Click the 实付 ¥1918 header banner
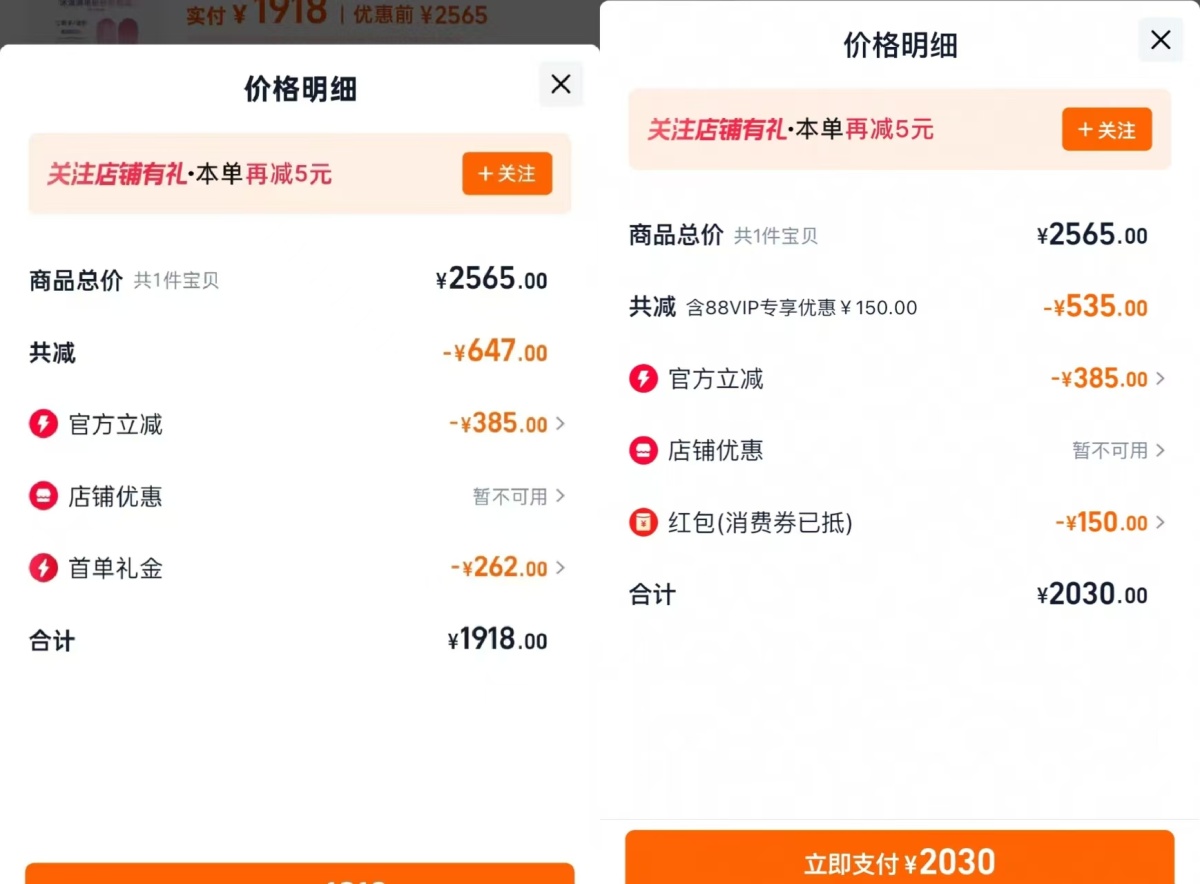1200x884 pixels. click(x=336, y=15)
